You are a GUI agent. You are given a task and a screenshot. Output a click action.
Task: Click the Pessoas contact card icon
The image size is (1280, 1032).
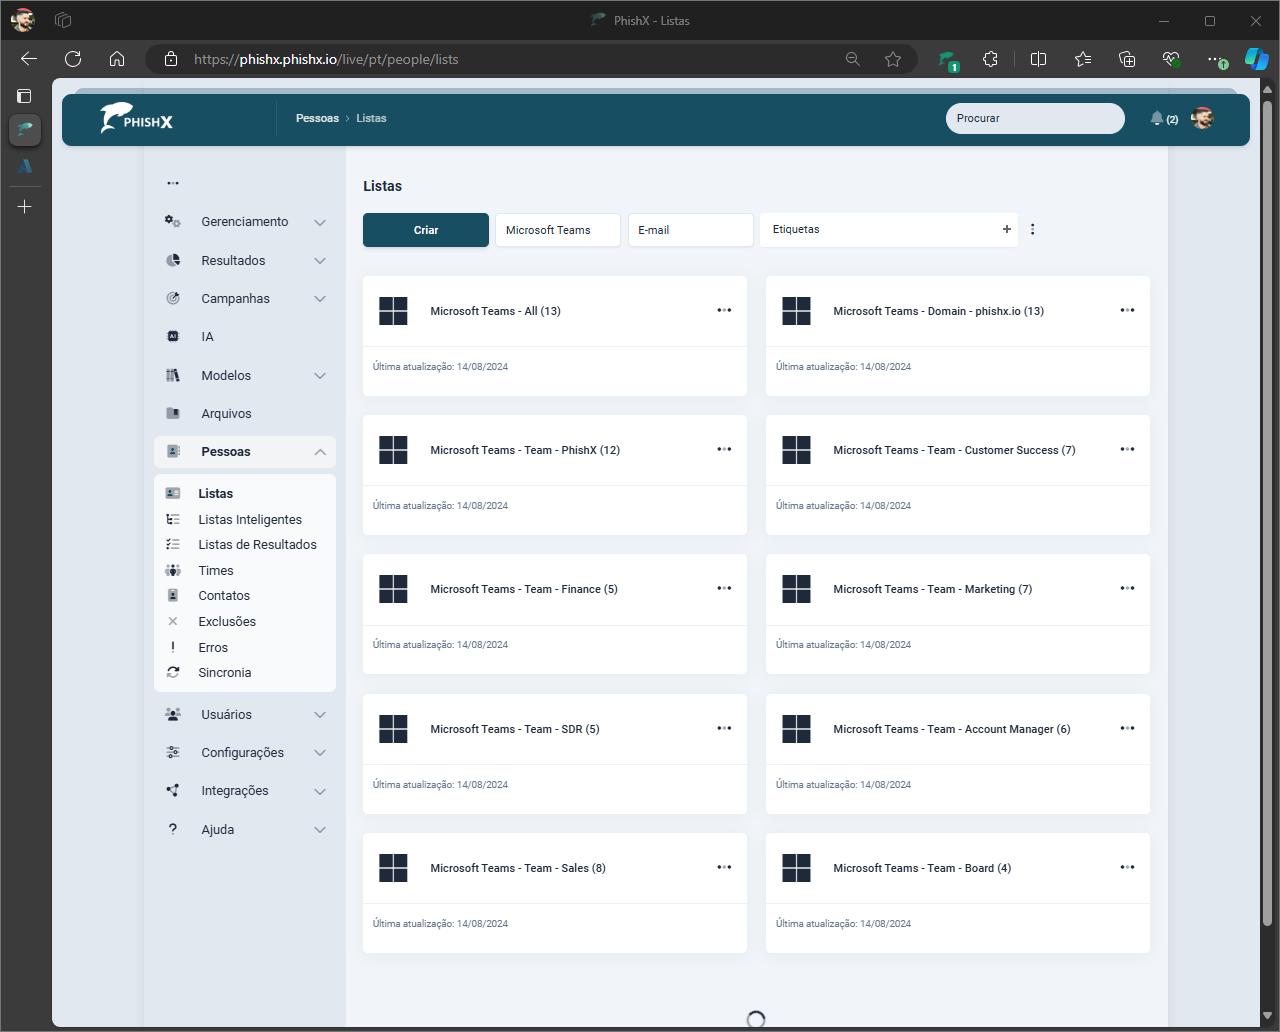[x=173, y=452]
